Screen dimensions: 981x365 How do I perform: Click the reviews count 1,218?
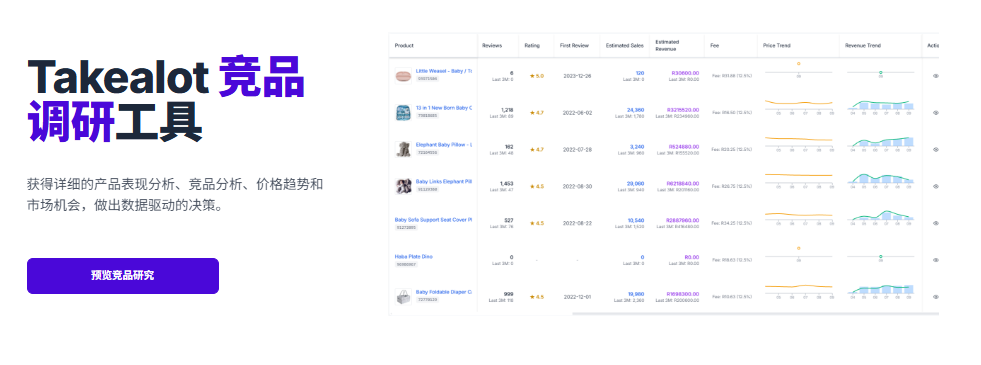click(507, 110)
